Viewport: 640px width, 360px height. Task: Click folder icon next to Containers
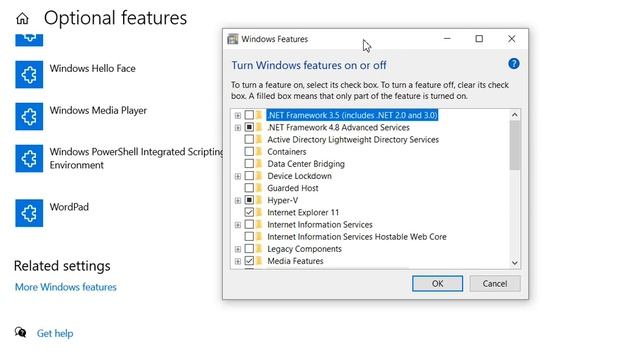coord(259,151)
